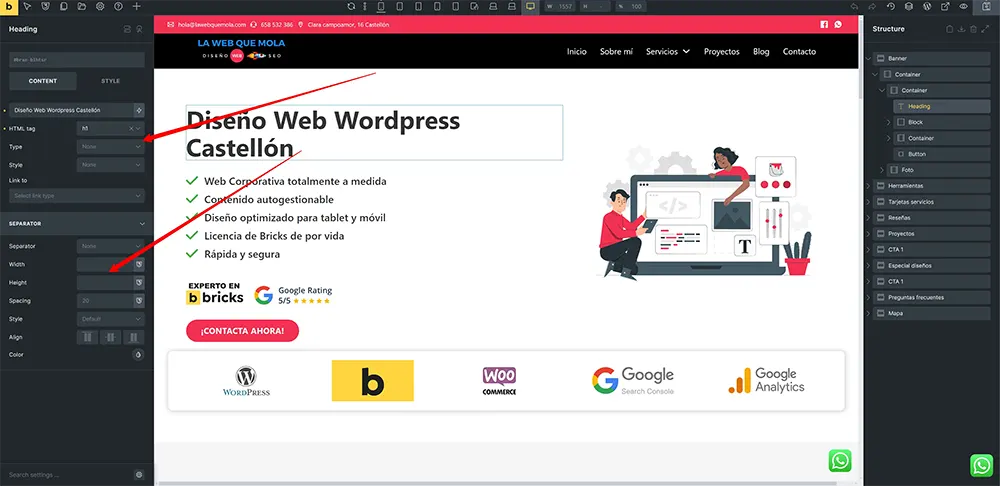This screenshot has height=486, width=1000.
Task: Open the Type dropdown
Action: 111,147
